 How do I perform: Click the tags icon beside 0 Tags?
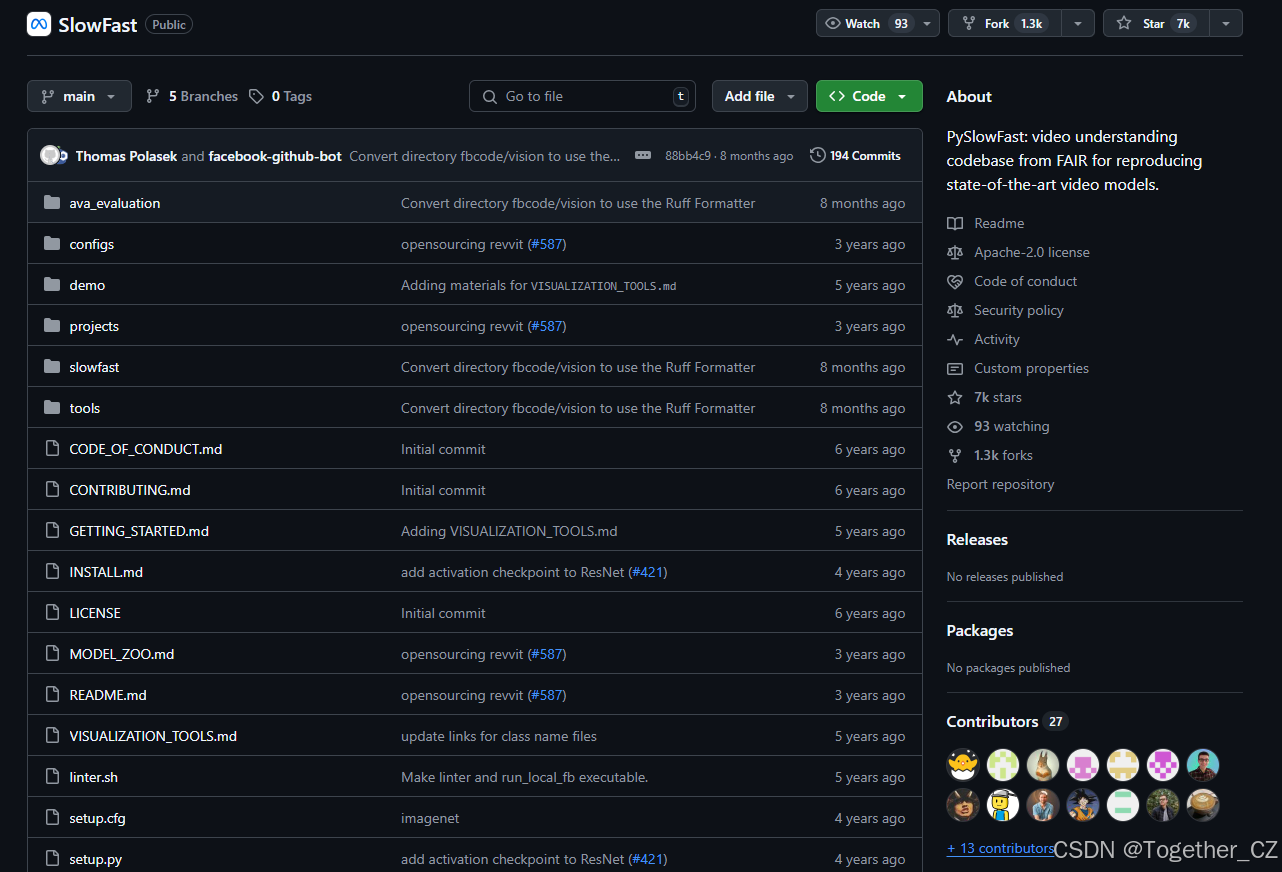[x=257, y=96]
